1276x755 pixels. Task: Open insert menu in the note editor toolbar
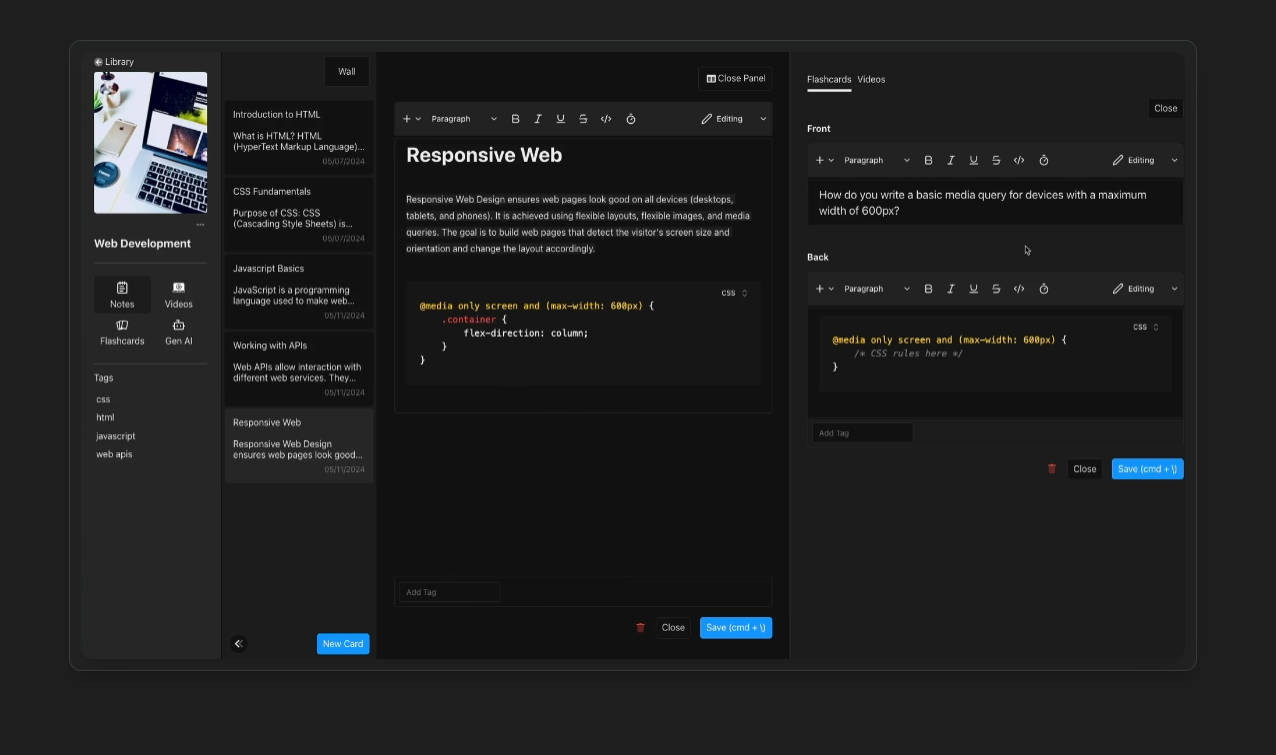[x=411, y=119]
